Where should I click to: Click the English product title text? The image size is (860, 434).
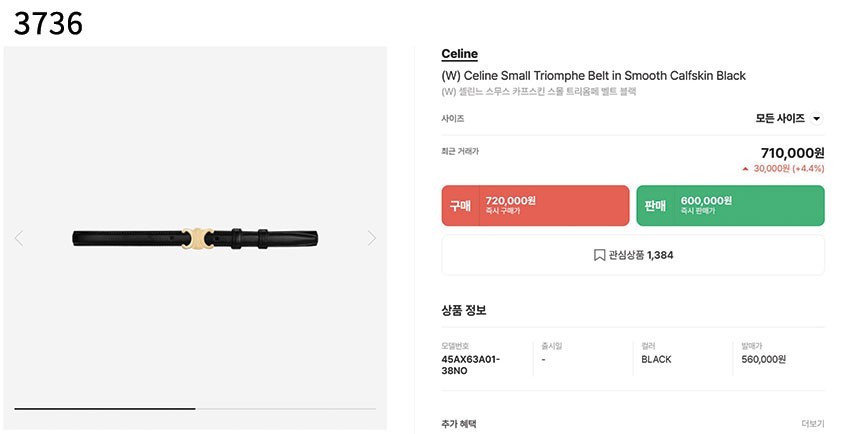[x=593, y=76]
